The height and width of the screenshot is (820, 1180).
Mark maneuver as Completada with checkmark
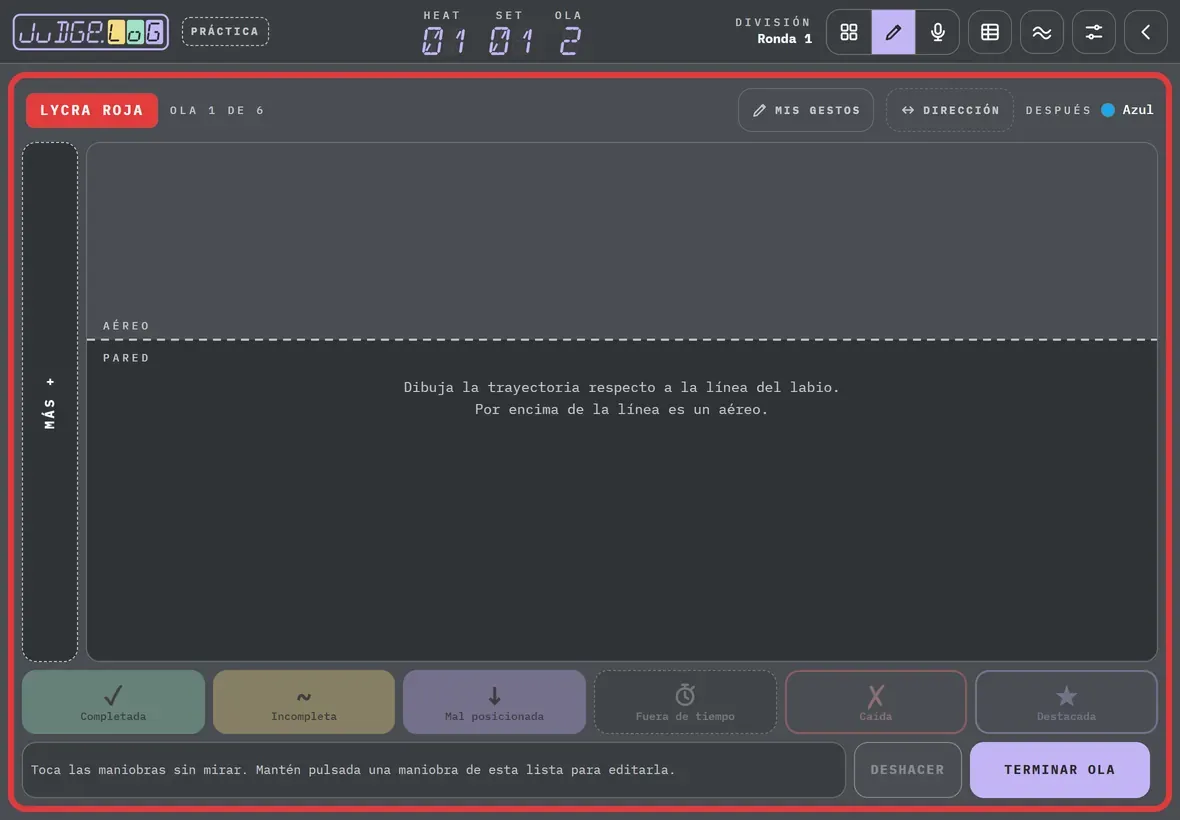pyautogui.click(x=114, y=702)
